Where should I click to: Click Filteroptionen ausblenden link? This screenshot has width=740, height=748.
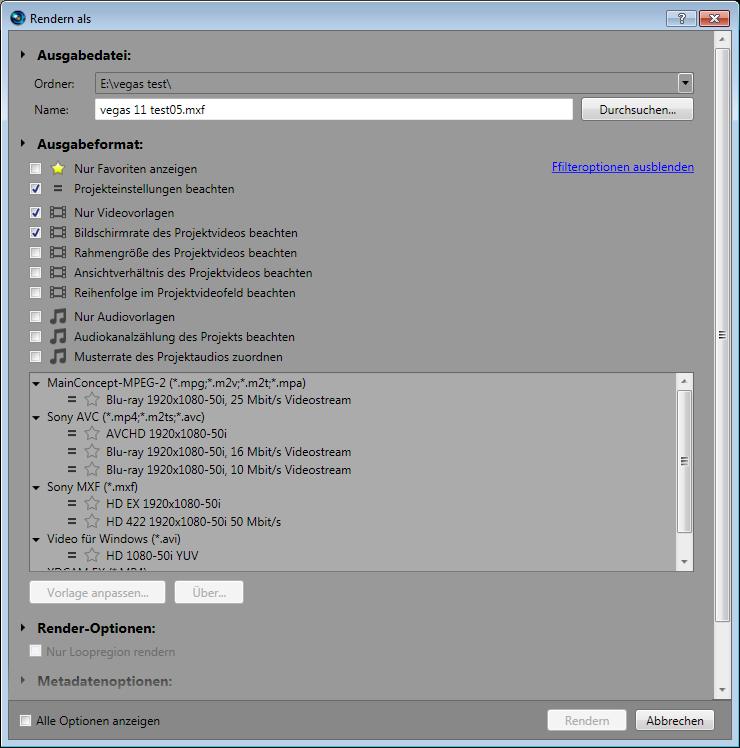click(622, 167)
